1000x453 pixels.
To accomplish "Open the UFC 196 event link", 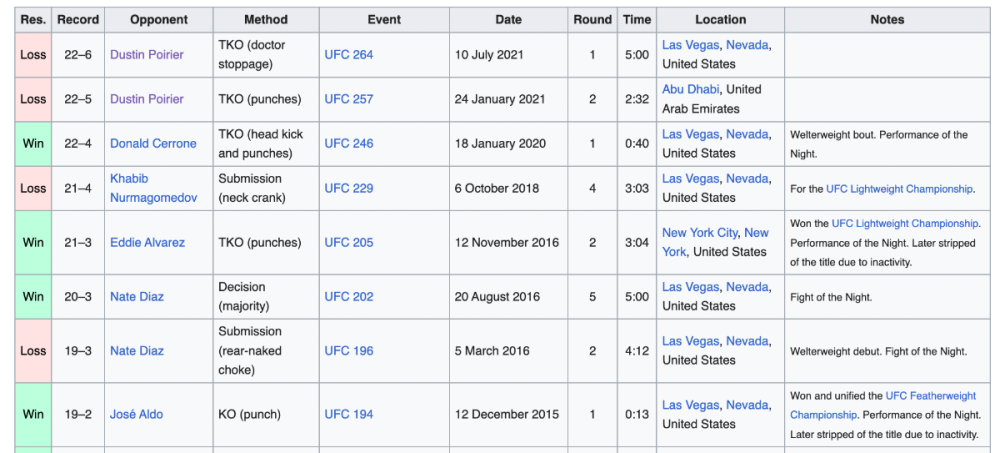I will pyautogui.click(x=349, y=351).
